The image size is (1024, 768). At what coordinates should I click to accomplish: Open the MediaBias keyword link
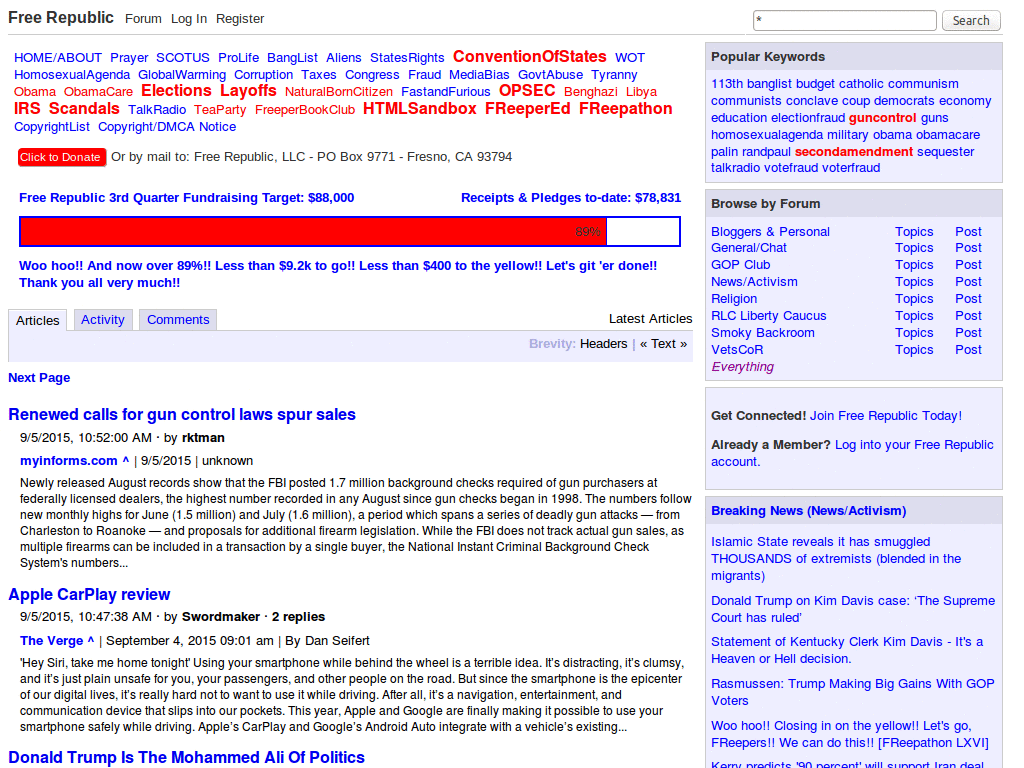pyautogui.click(x=479, y=75)
